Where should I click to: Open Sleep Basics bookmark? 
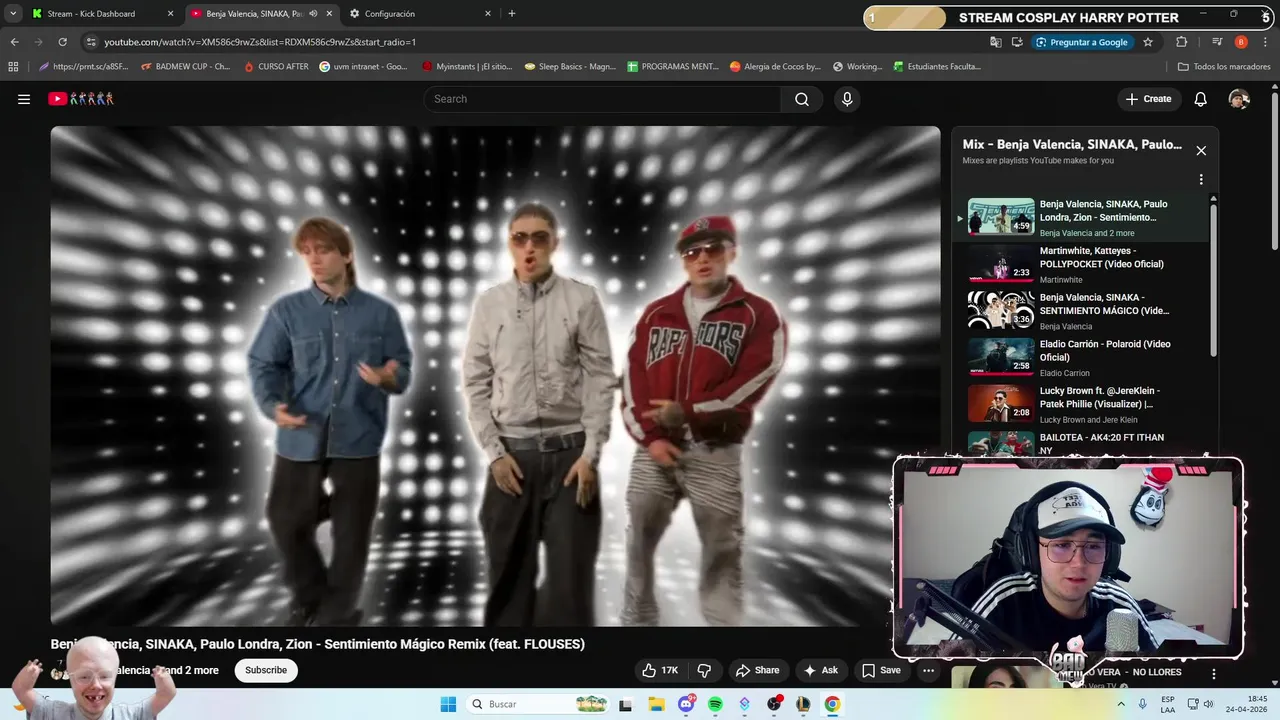click(x=571, y=67)
